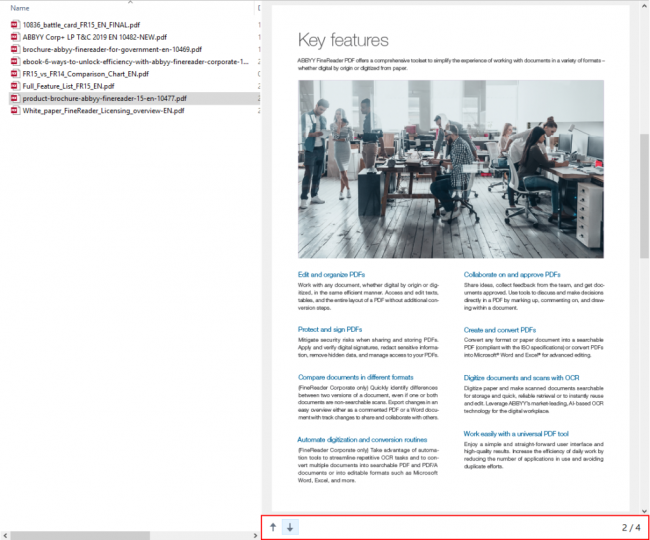Click PDF icon of 10836_battle_card_FR15_EN_FINAL.pdf

(x=14, y=24)
